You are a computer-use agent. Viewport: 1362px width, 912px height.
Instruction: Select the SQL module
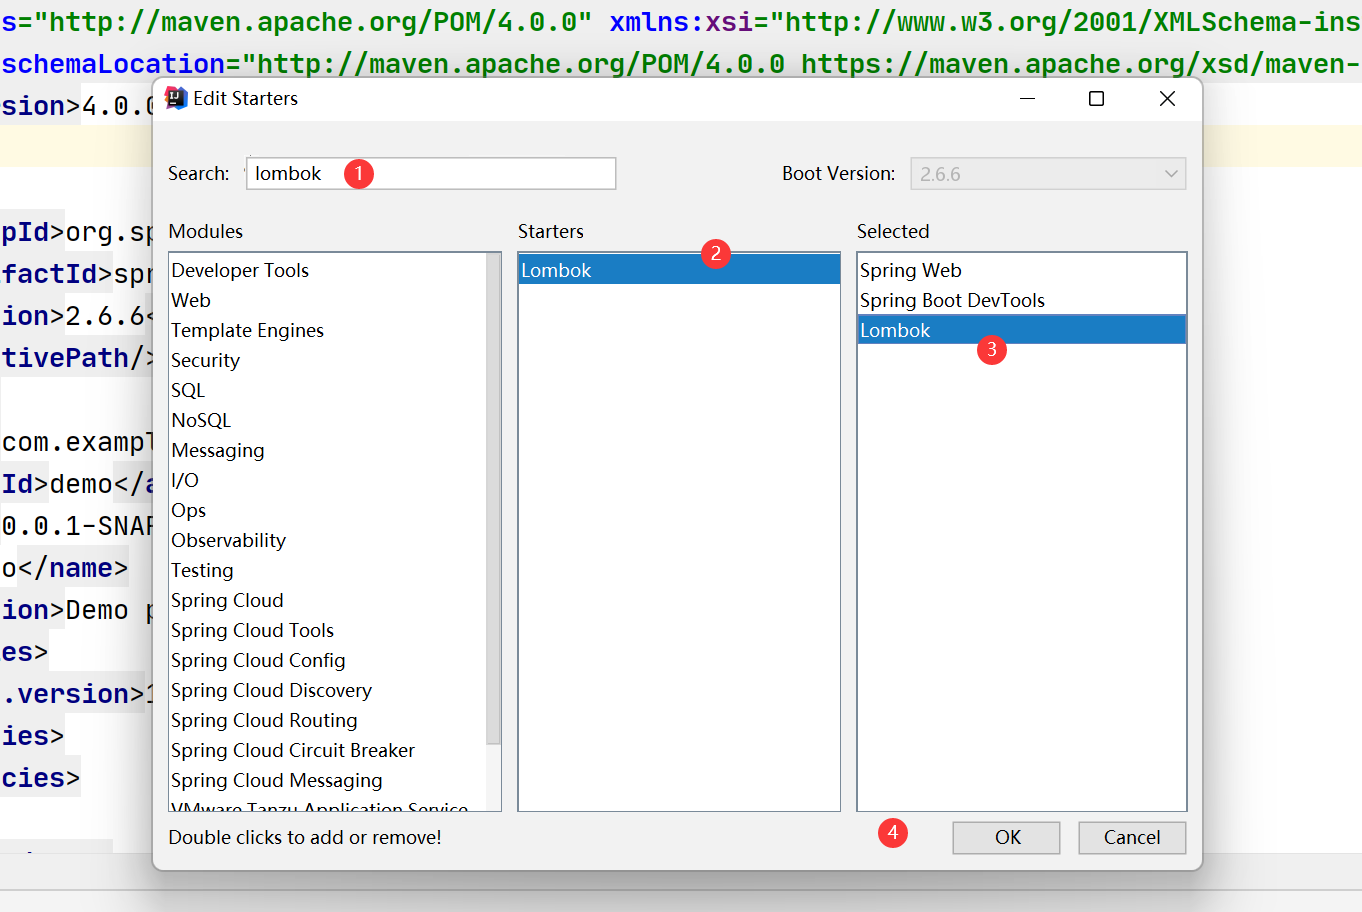coord(188,390)
